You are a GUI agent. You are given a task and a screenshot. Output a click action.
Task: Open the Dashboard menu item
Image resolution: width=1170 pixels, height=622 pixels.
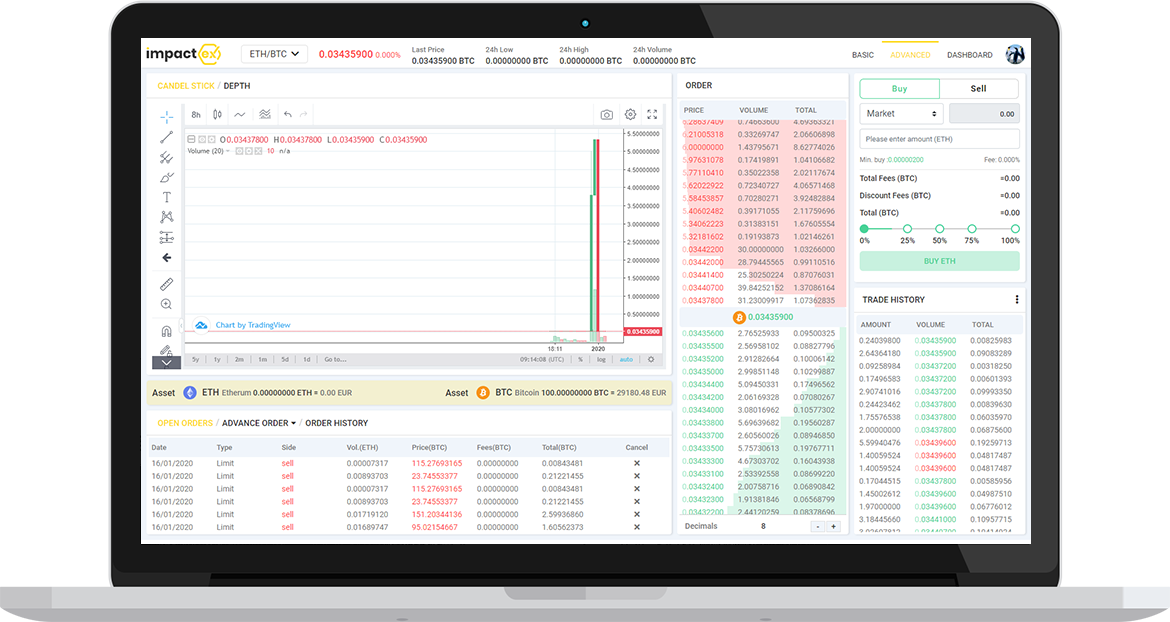click(x=969, y=55)
